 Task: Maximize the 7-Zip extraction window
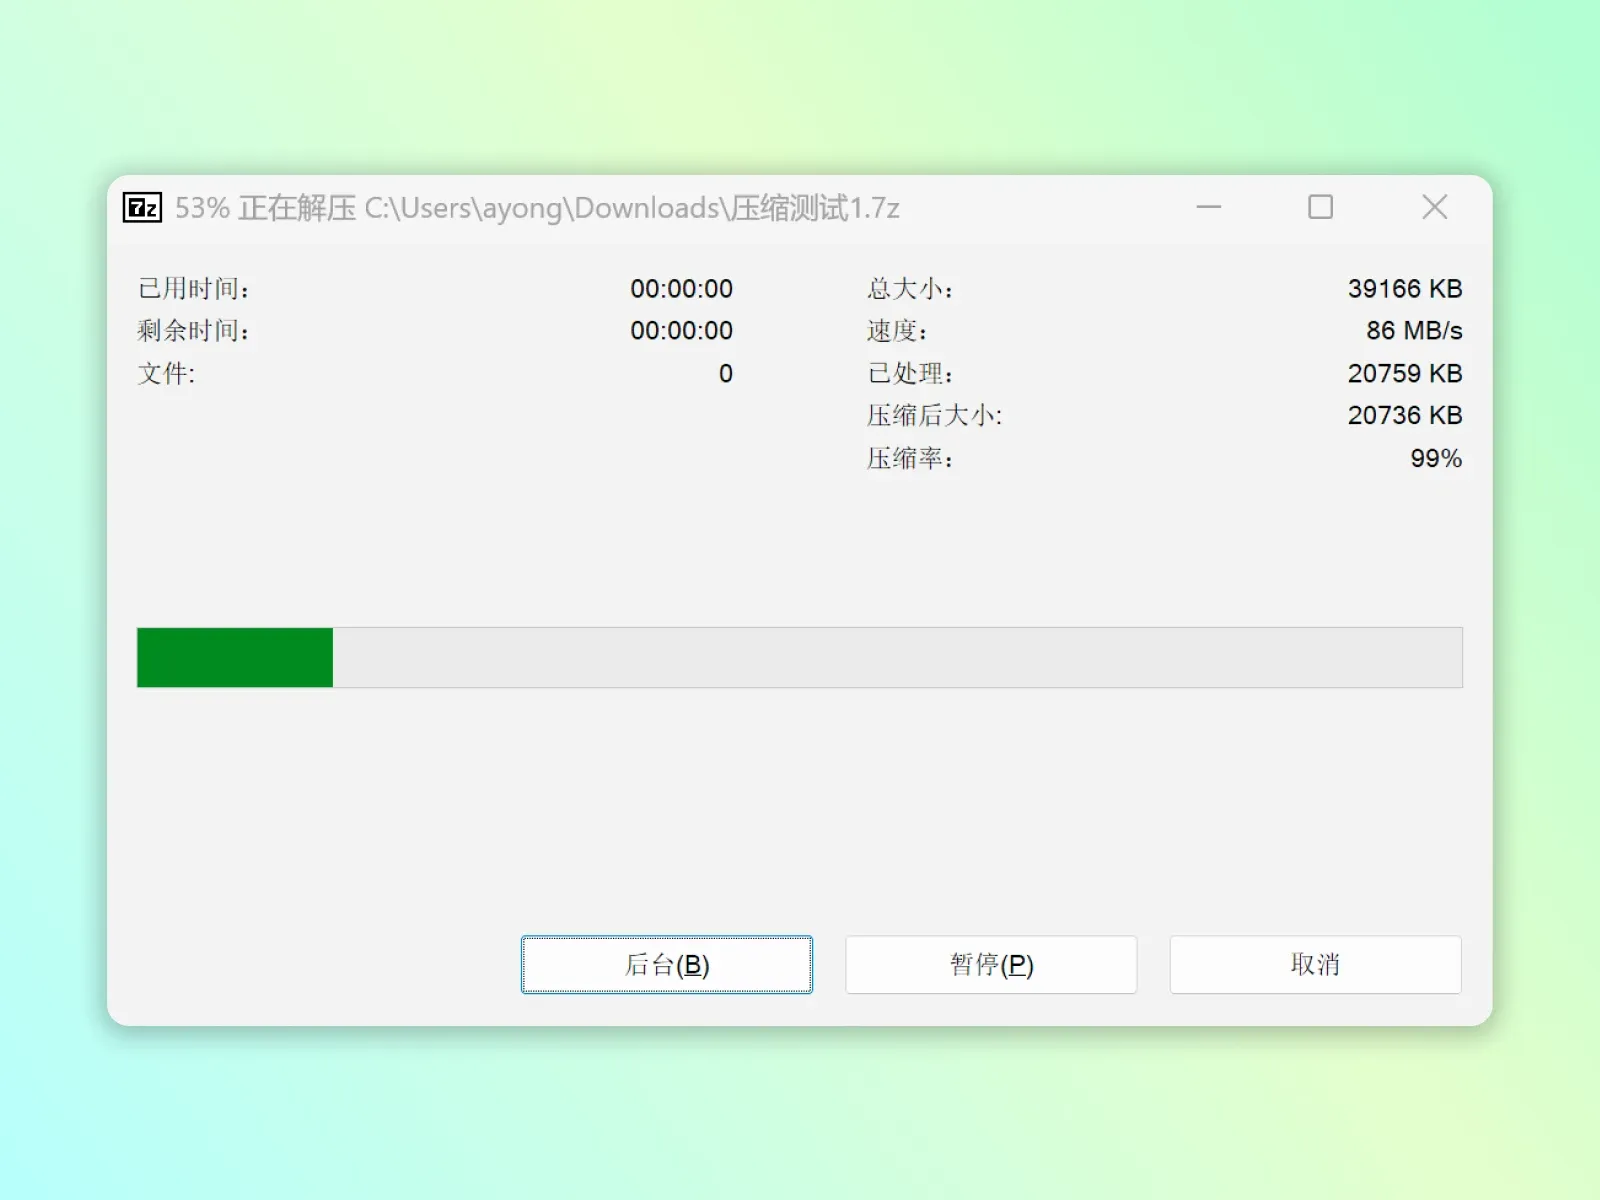pos(1321,207)
